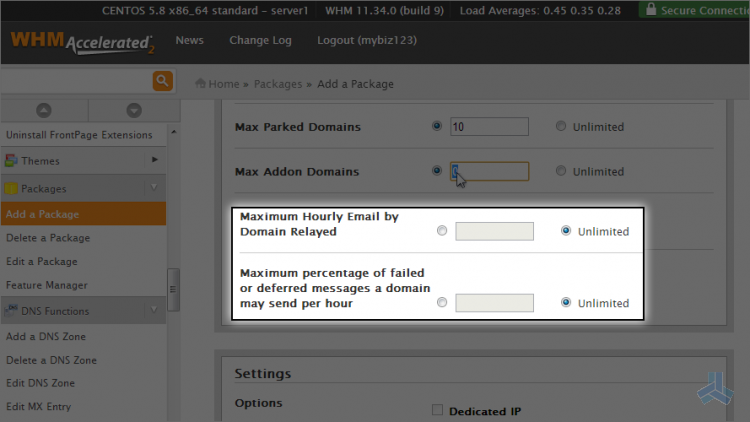Click the sidebar scroll-down circle arrow
750x422 pixels.
click(134, 111)
